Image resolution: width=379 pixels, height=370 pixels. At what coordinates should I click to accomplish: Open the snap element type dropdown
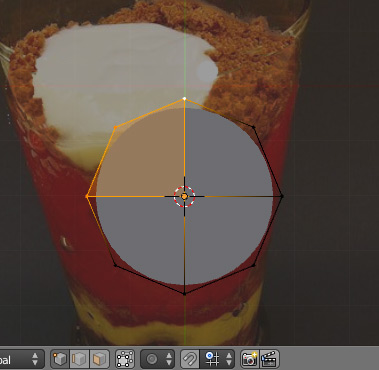tap(217, 359)
